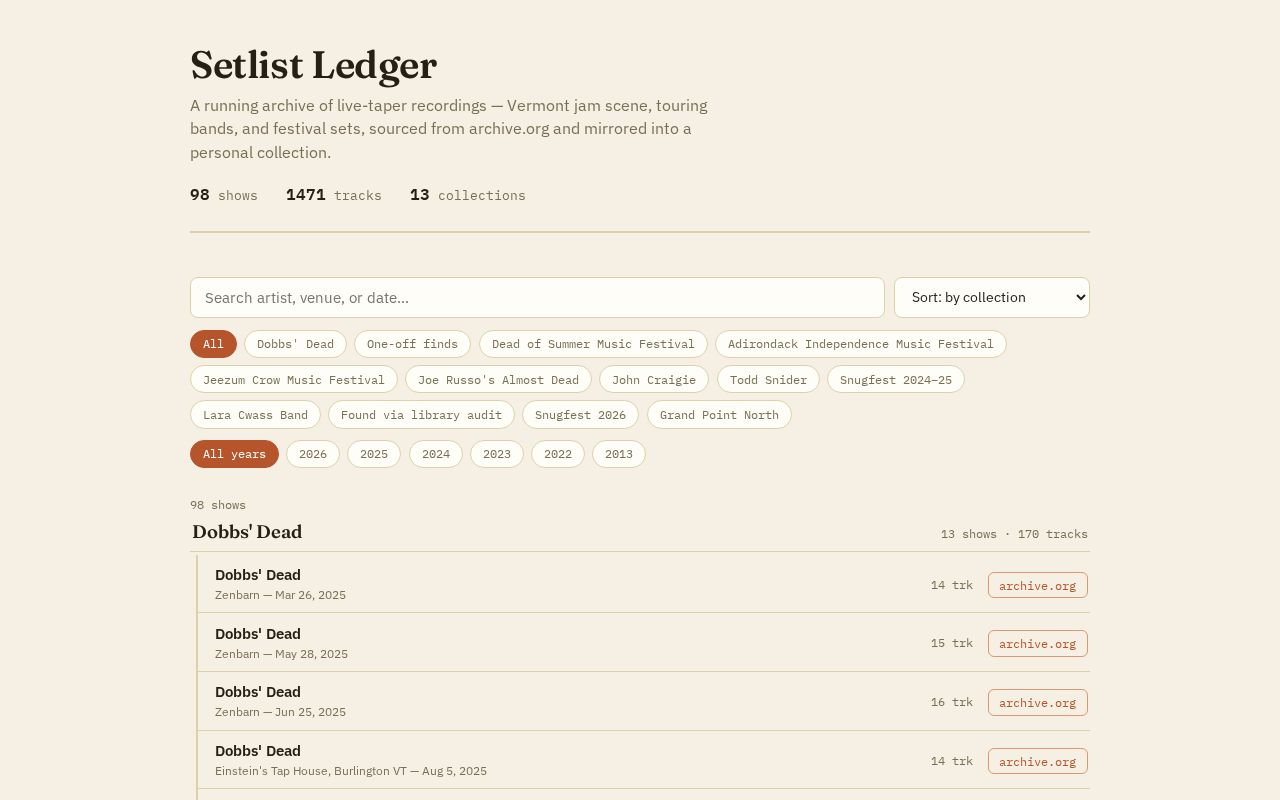The image size is (1280, 800).
Task: Click the '98 shows' header stat
Action: [x=224, y=195]
